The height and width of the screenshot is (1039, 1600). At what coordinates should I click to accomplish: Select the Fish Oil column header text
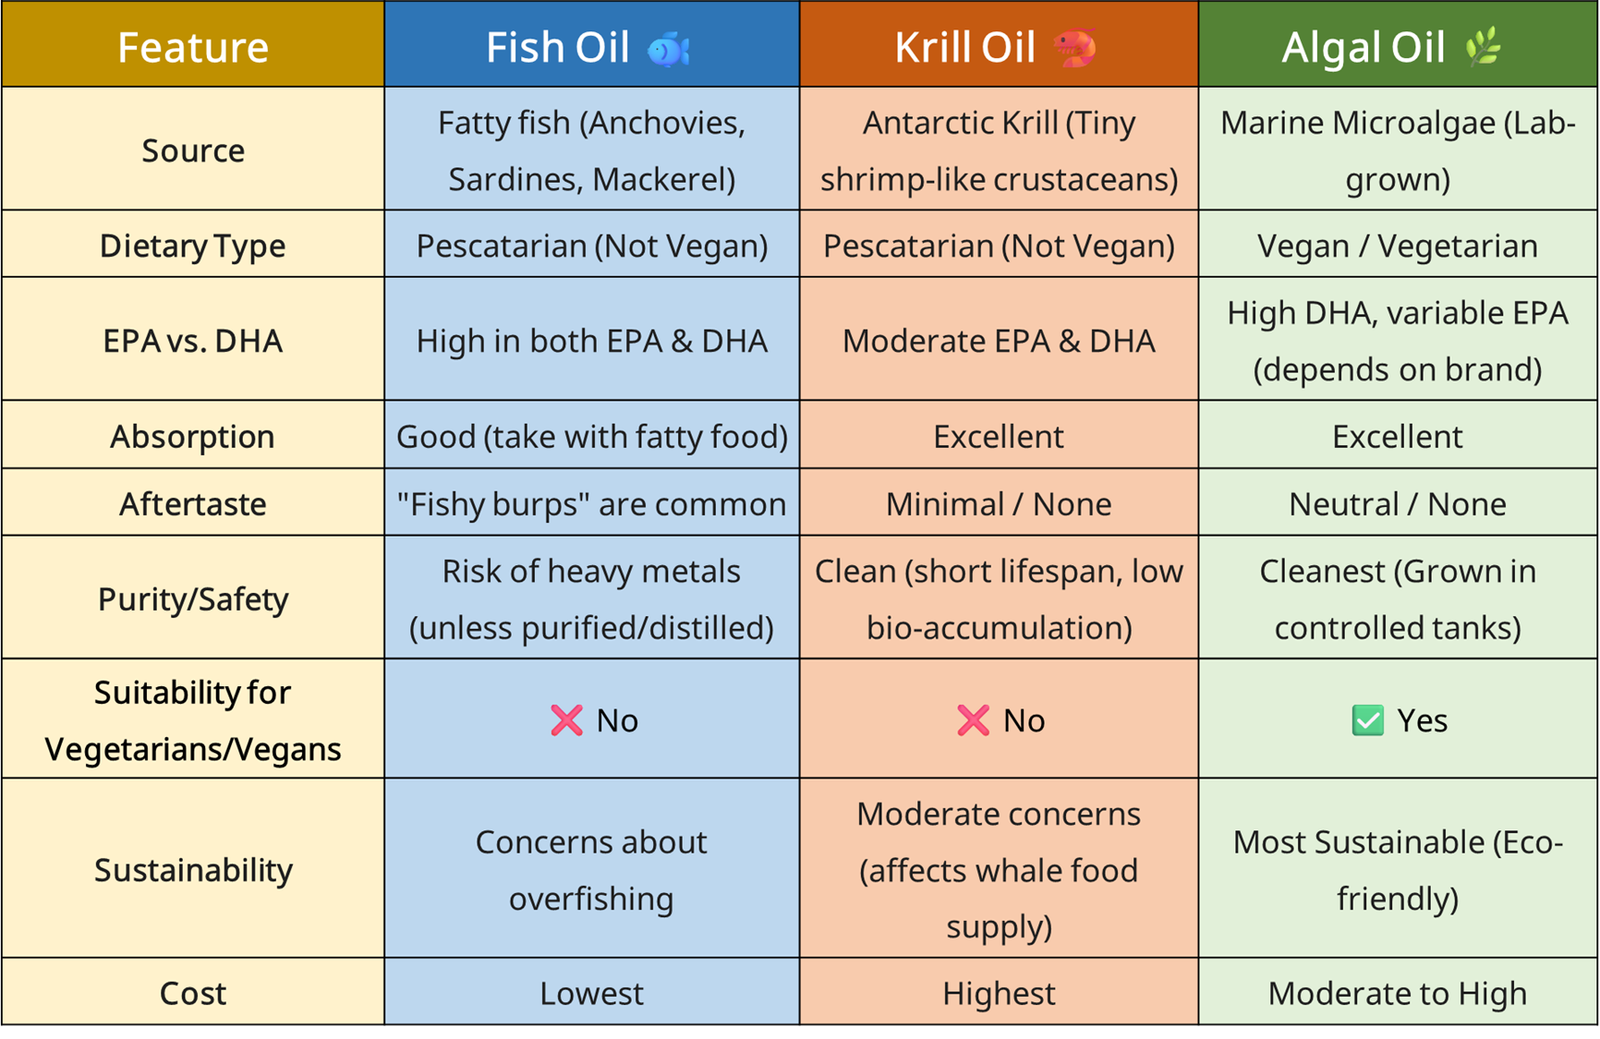click(x=557, y=48)
